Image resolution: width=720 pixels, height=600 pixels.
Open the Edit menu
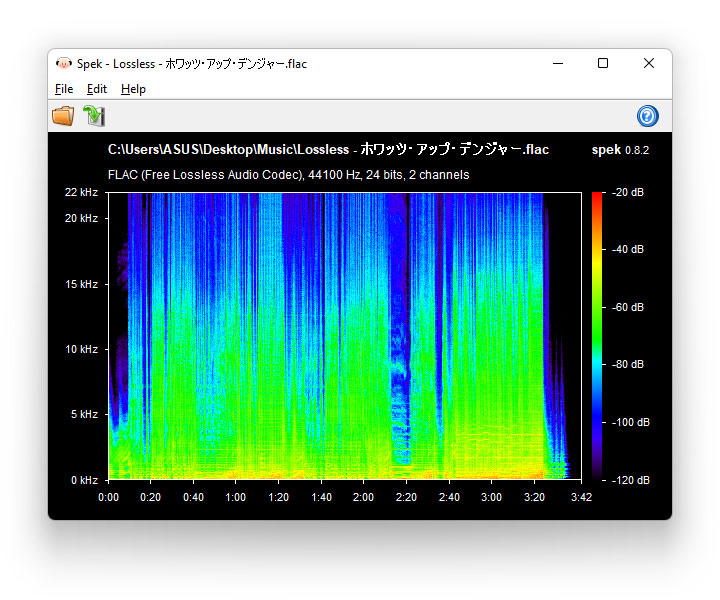[x=96, y=89]
